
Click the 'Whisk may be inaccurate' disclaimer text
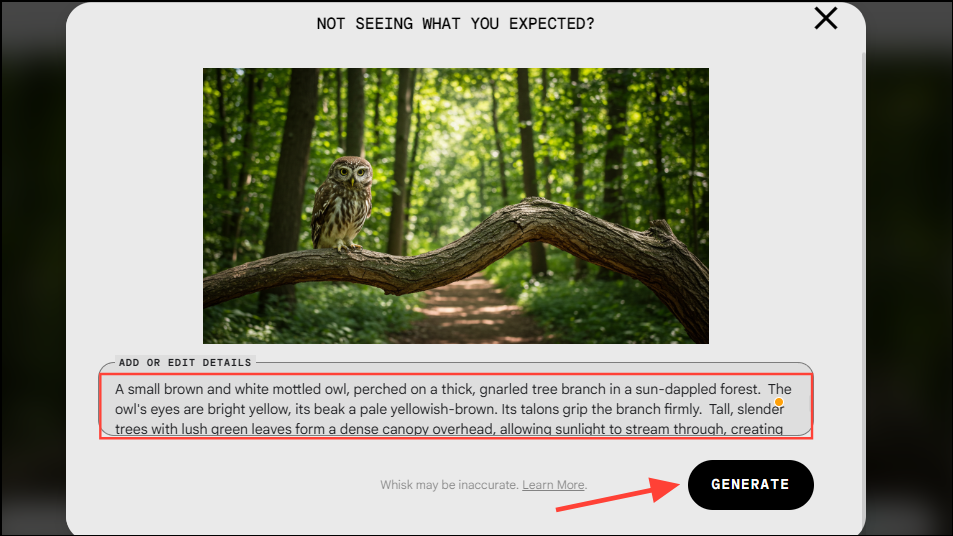pos(449,485)
